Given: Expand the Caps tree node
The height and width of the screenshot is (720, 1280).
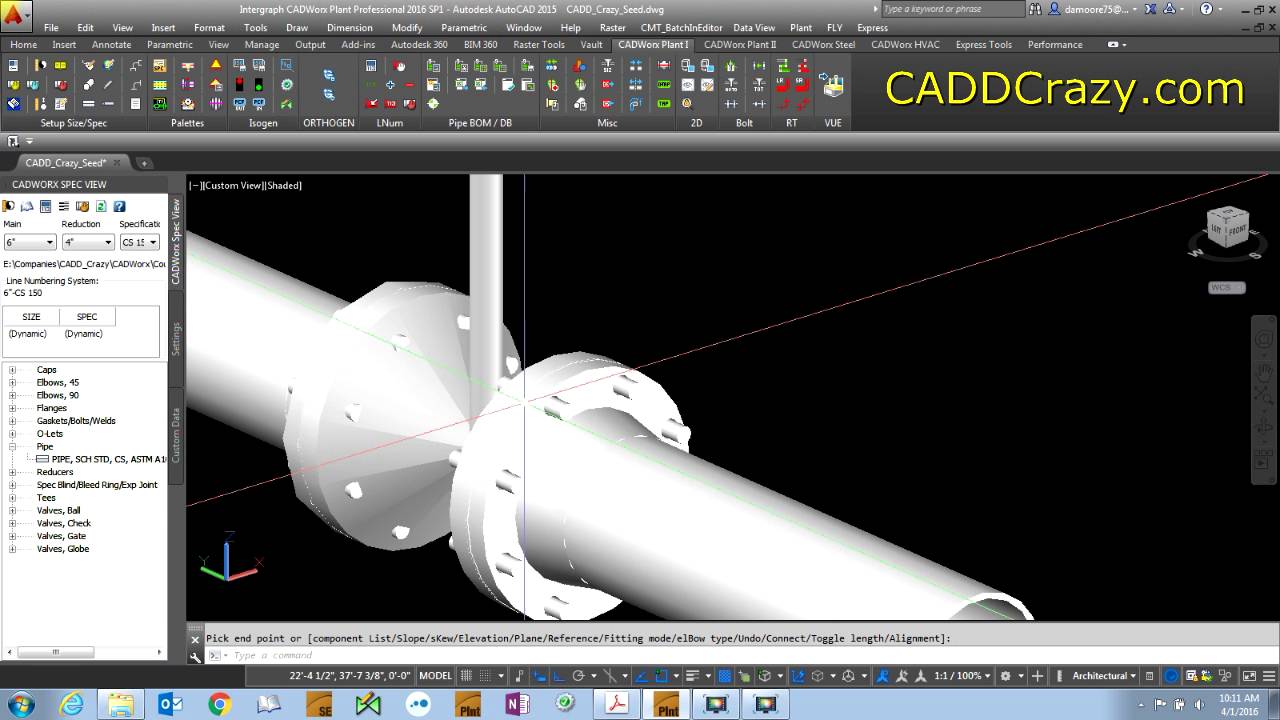Looking at the screenshot, I should (x=13, y=370).
